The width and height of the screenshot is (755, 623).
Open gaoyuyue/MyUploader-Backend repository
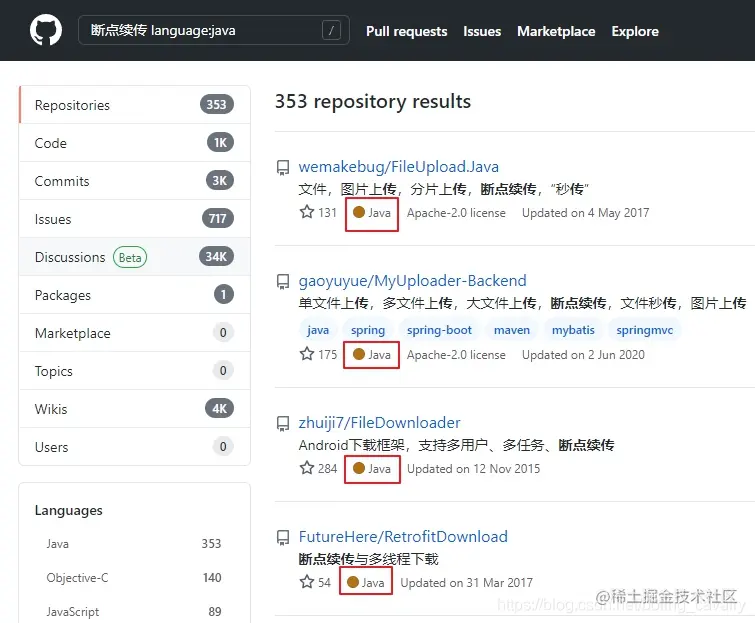coord(412,281)
